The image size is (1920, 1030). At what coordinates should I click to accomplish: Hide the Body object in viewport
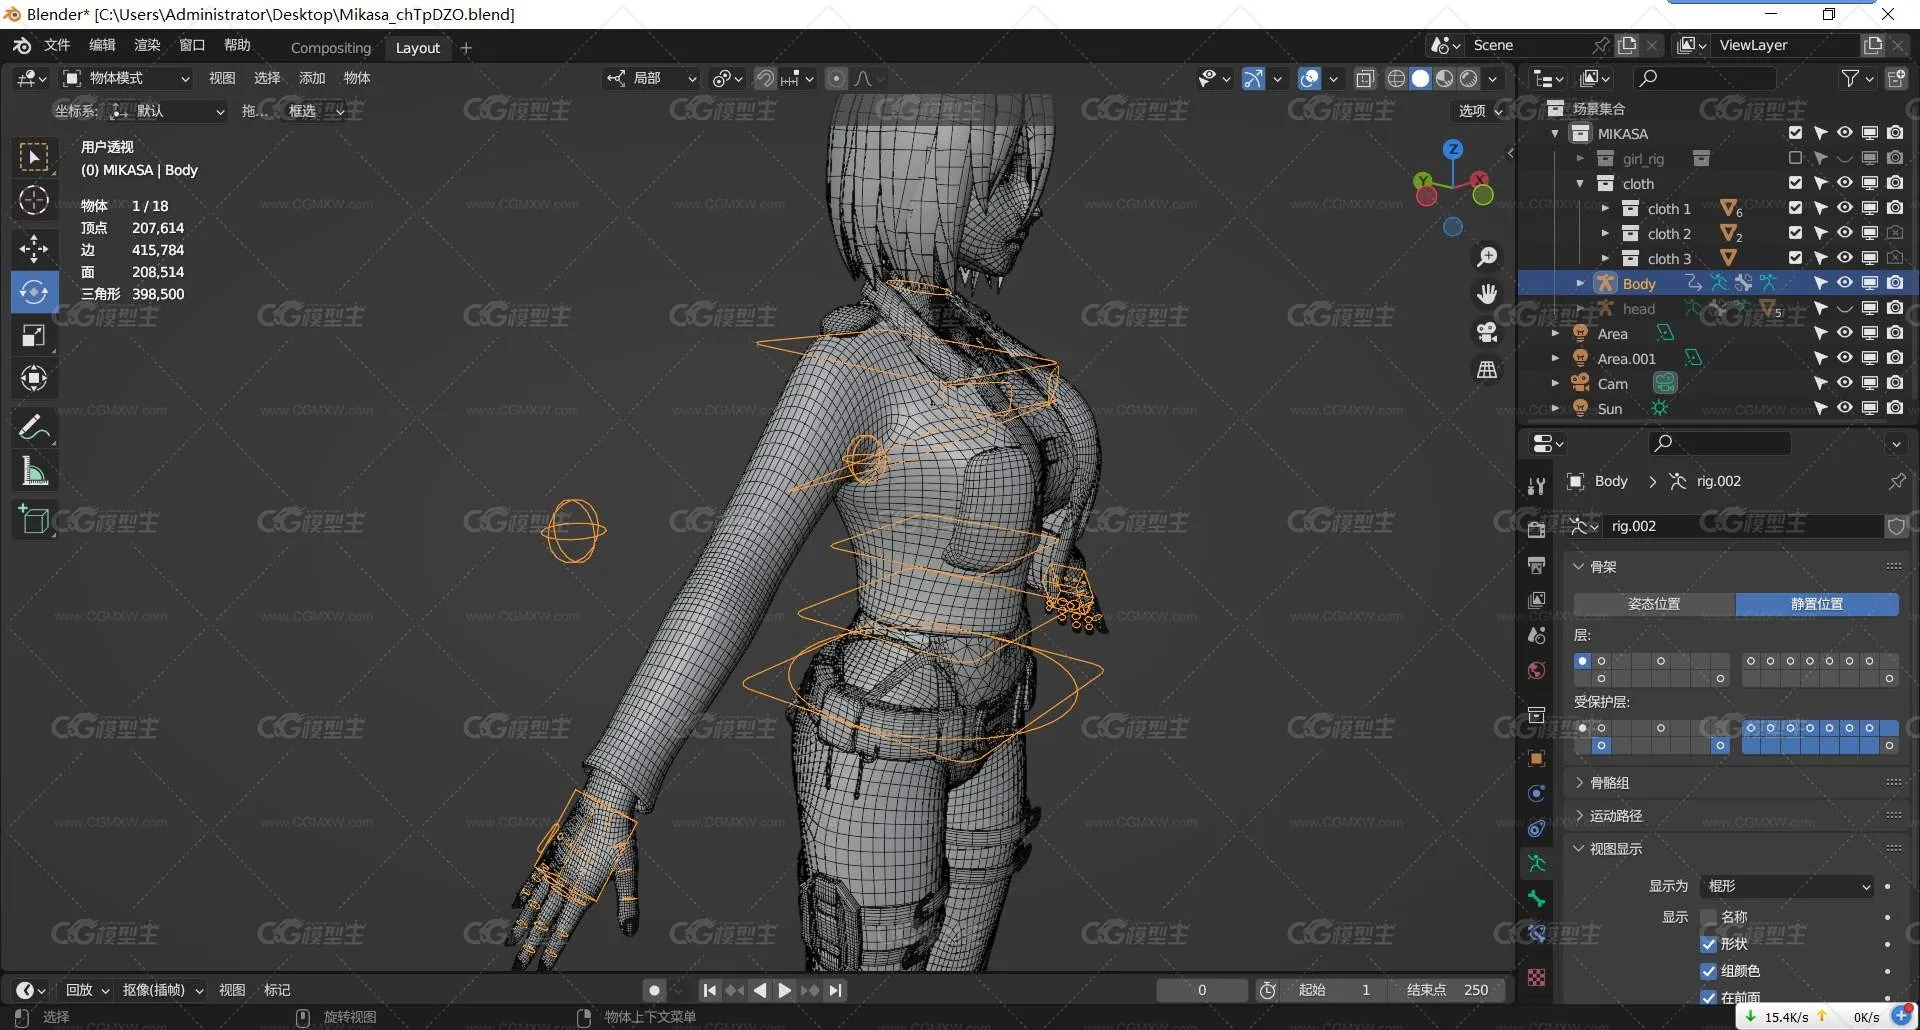(x=1845, y=283)
